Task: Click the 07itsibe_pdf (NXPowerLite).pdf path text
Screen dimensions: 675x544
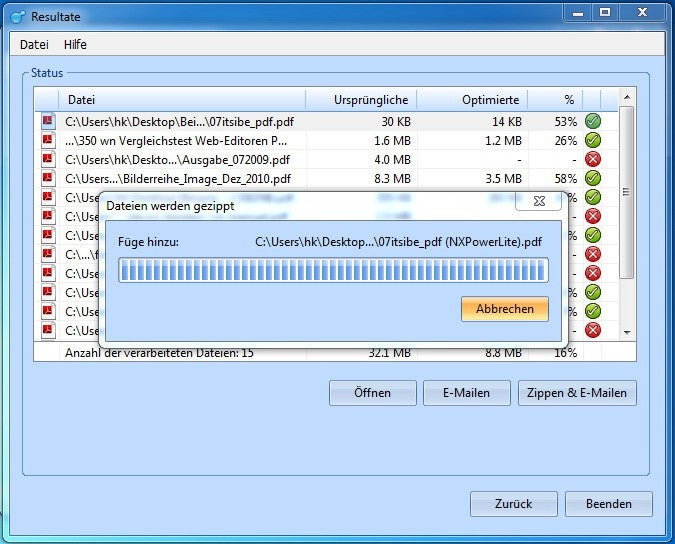Action: 399,242
